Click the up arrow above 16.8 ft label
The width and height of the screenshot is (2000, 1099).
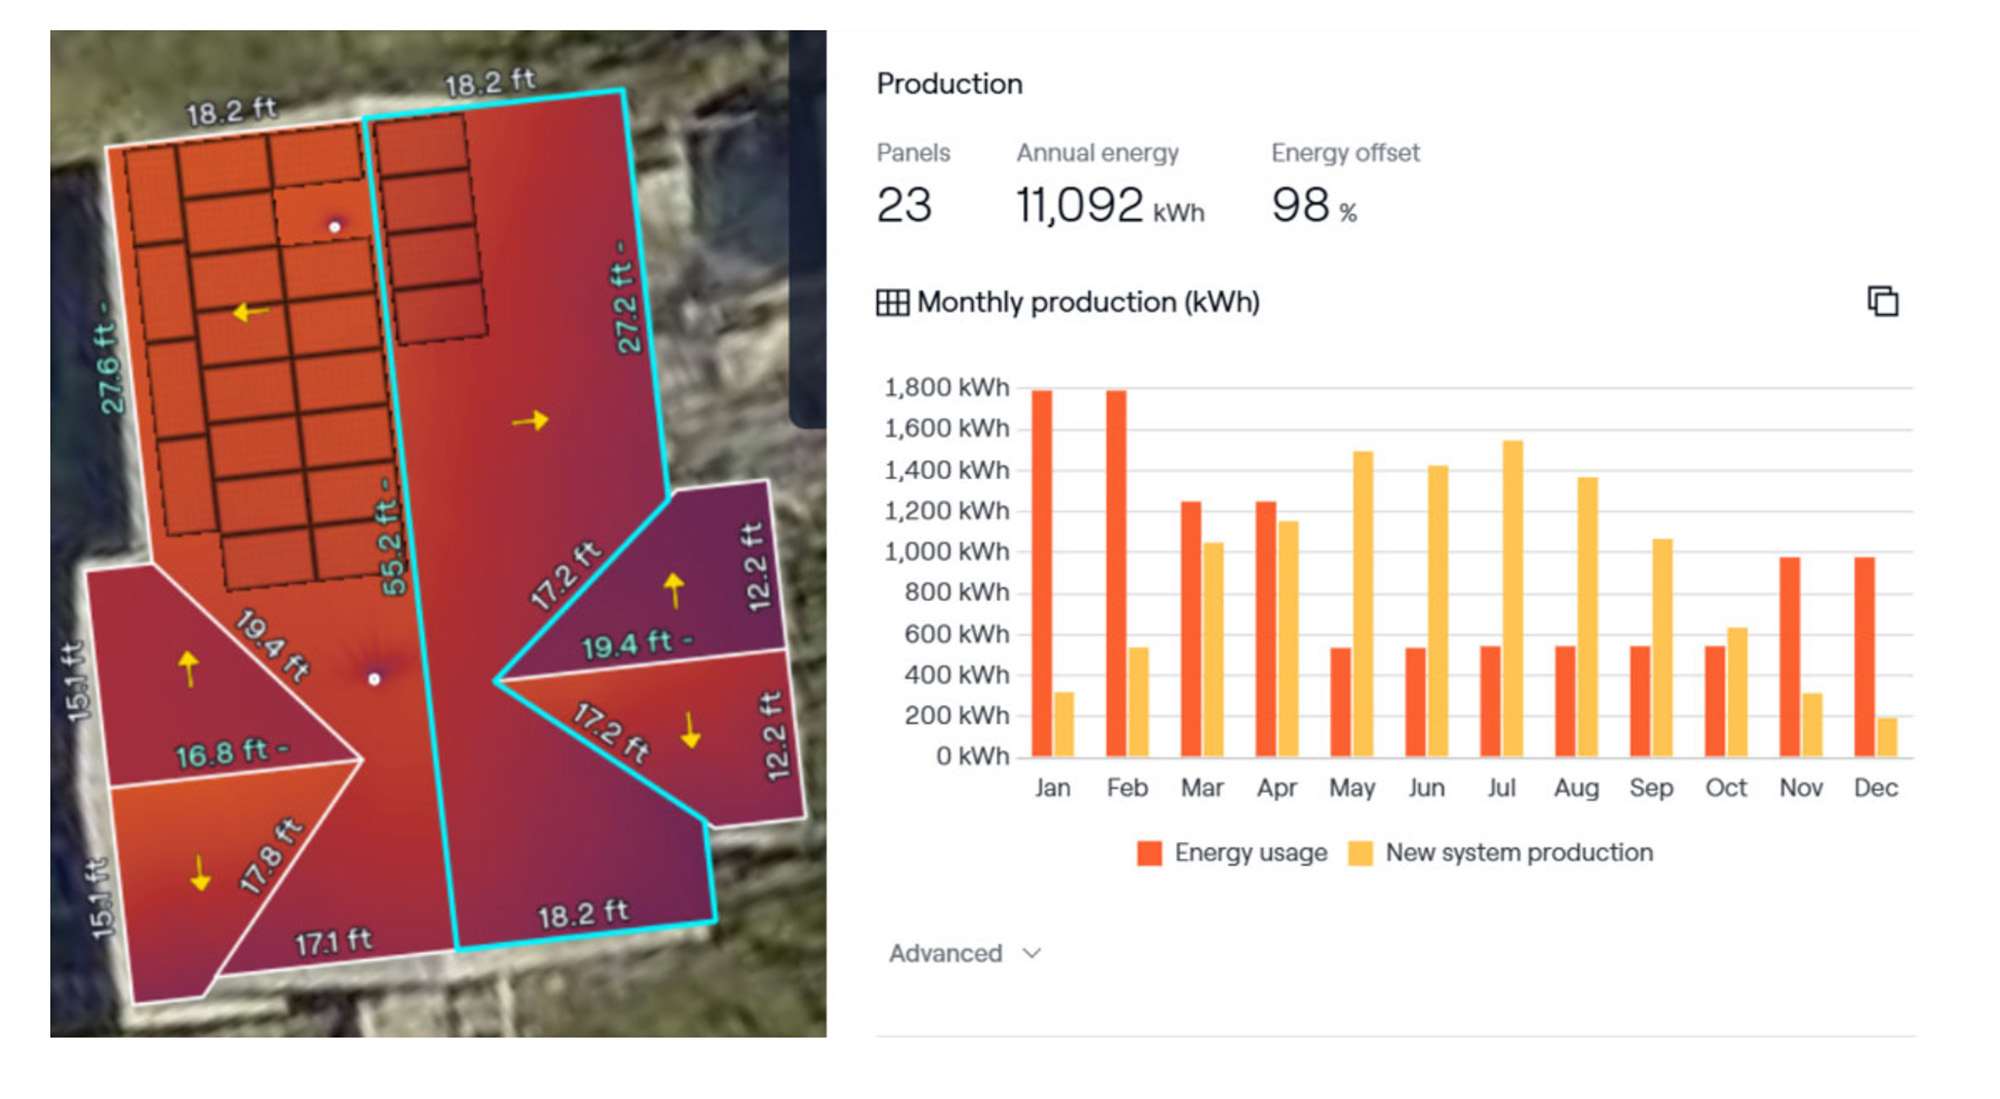pos(188,669)
